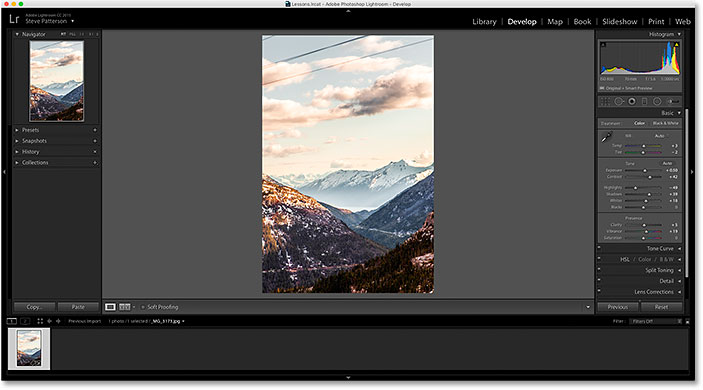Click the Copy button

(34, 307)
